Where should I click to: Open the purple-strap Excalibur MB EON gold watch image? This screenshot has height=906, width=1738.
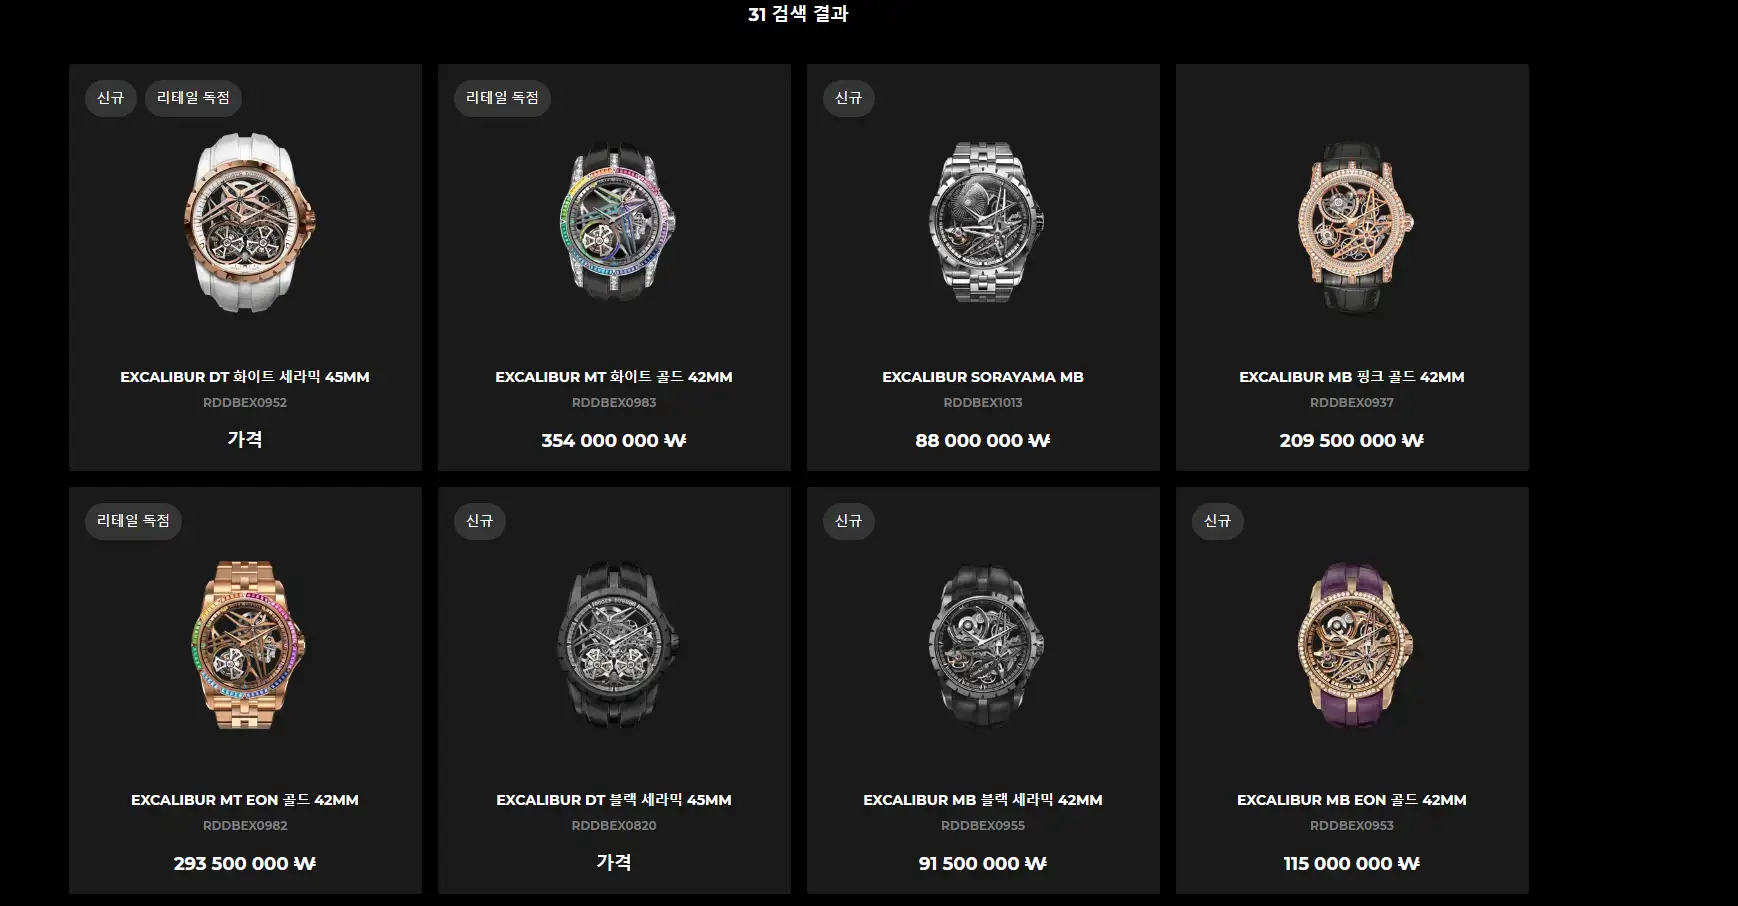[x=1353, y=646]
